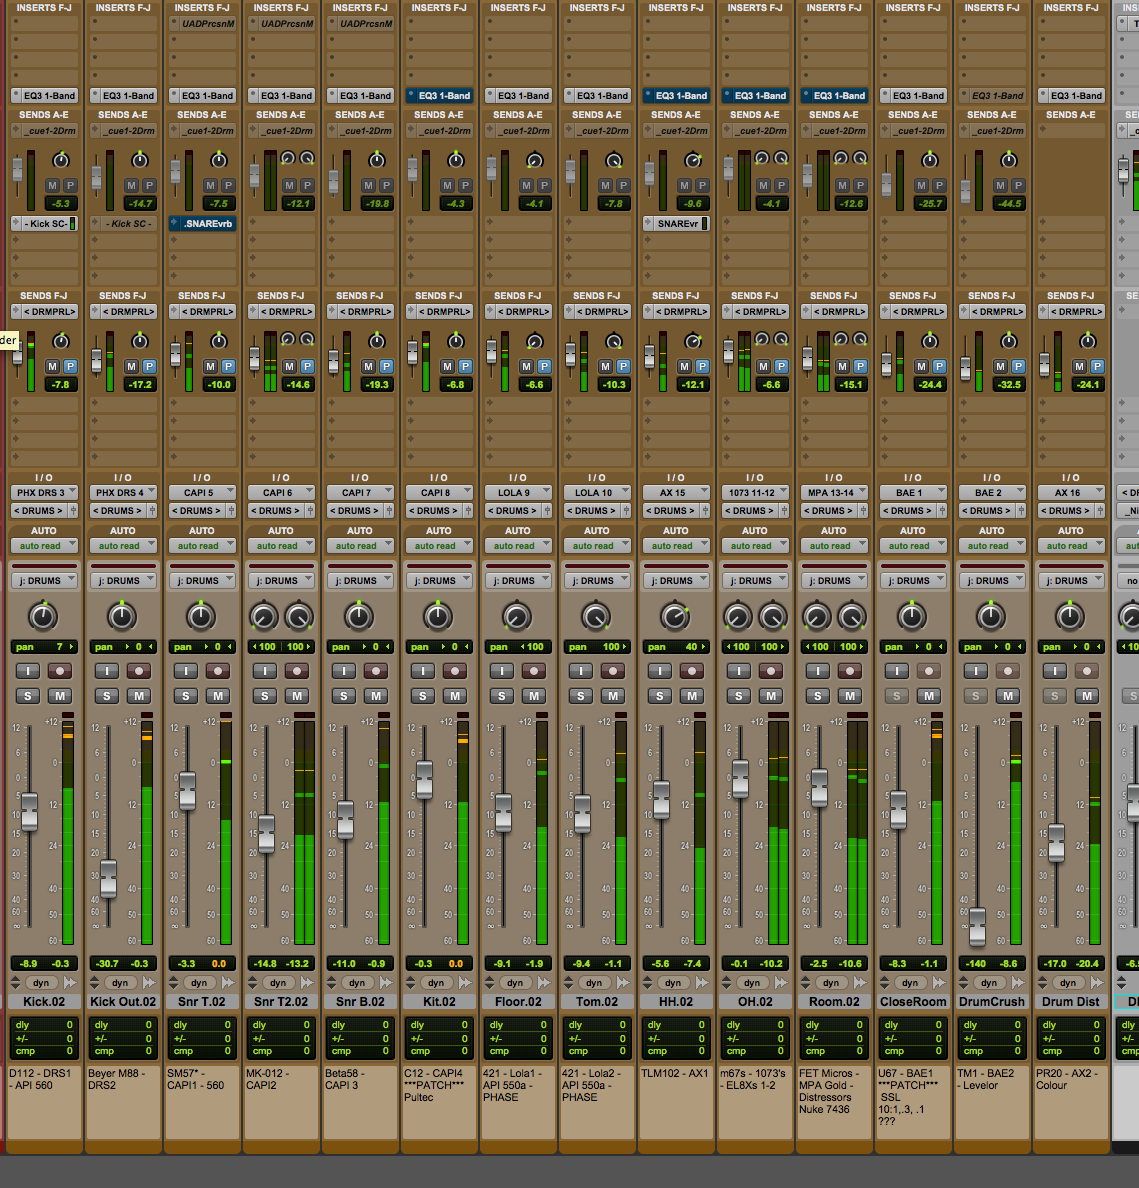
Task: Enable input monitoring on Snr B.02
Action: 344,671
